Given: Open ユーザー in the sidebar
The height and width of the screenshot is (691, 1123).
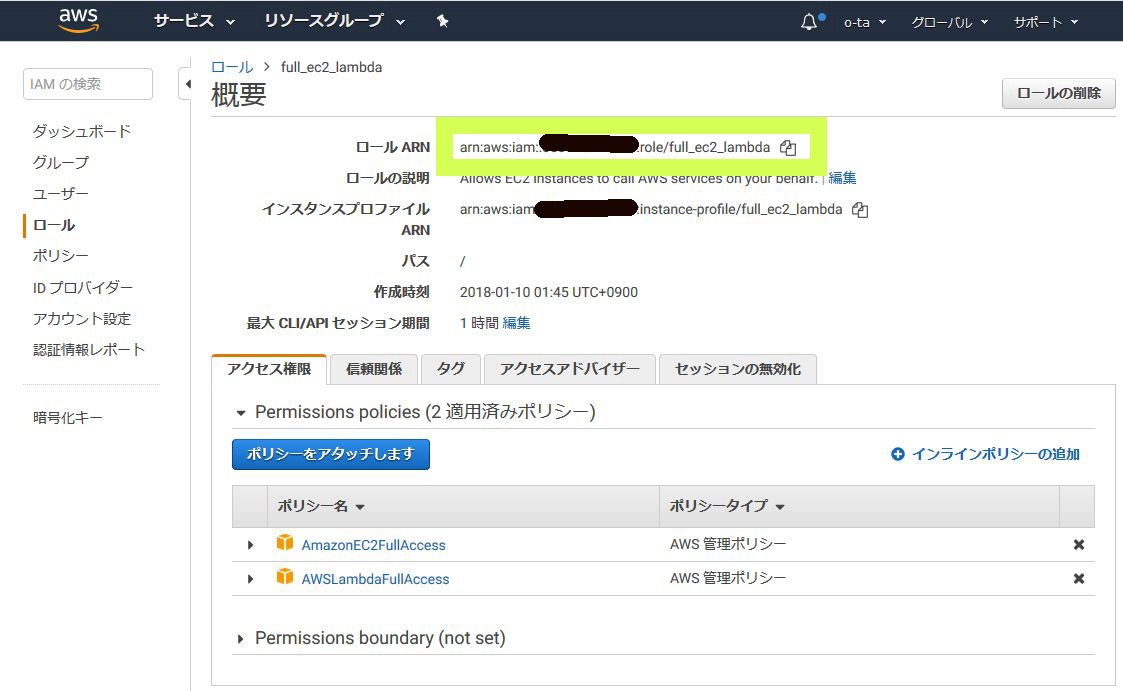Looking at the screenshot, I should (x=61, y=193).
